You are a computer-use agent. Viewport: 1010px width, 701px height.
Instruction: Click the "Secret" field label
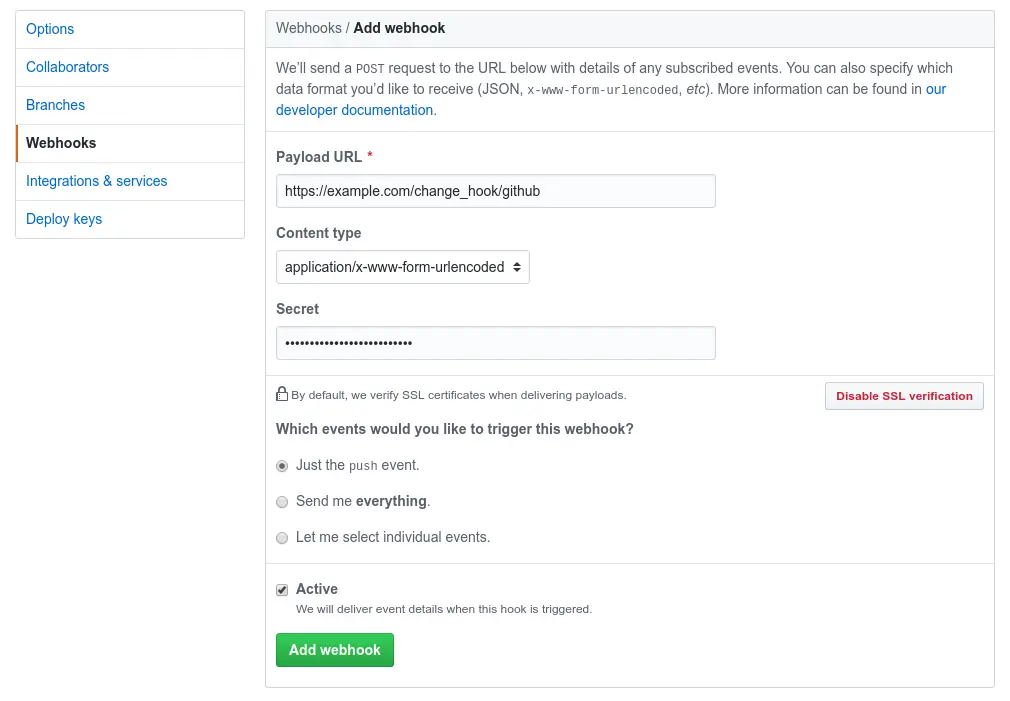pos(297,309)
